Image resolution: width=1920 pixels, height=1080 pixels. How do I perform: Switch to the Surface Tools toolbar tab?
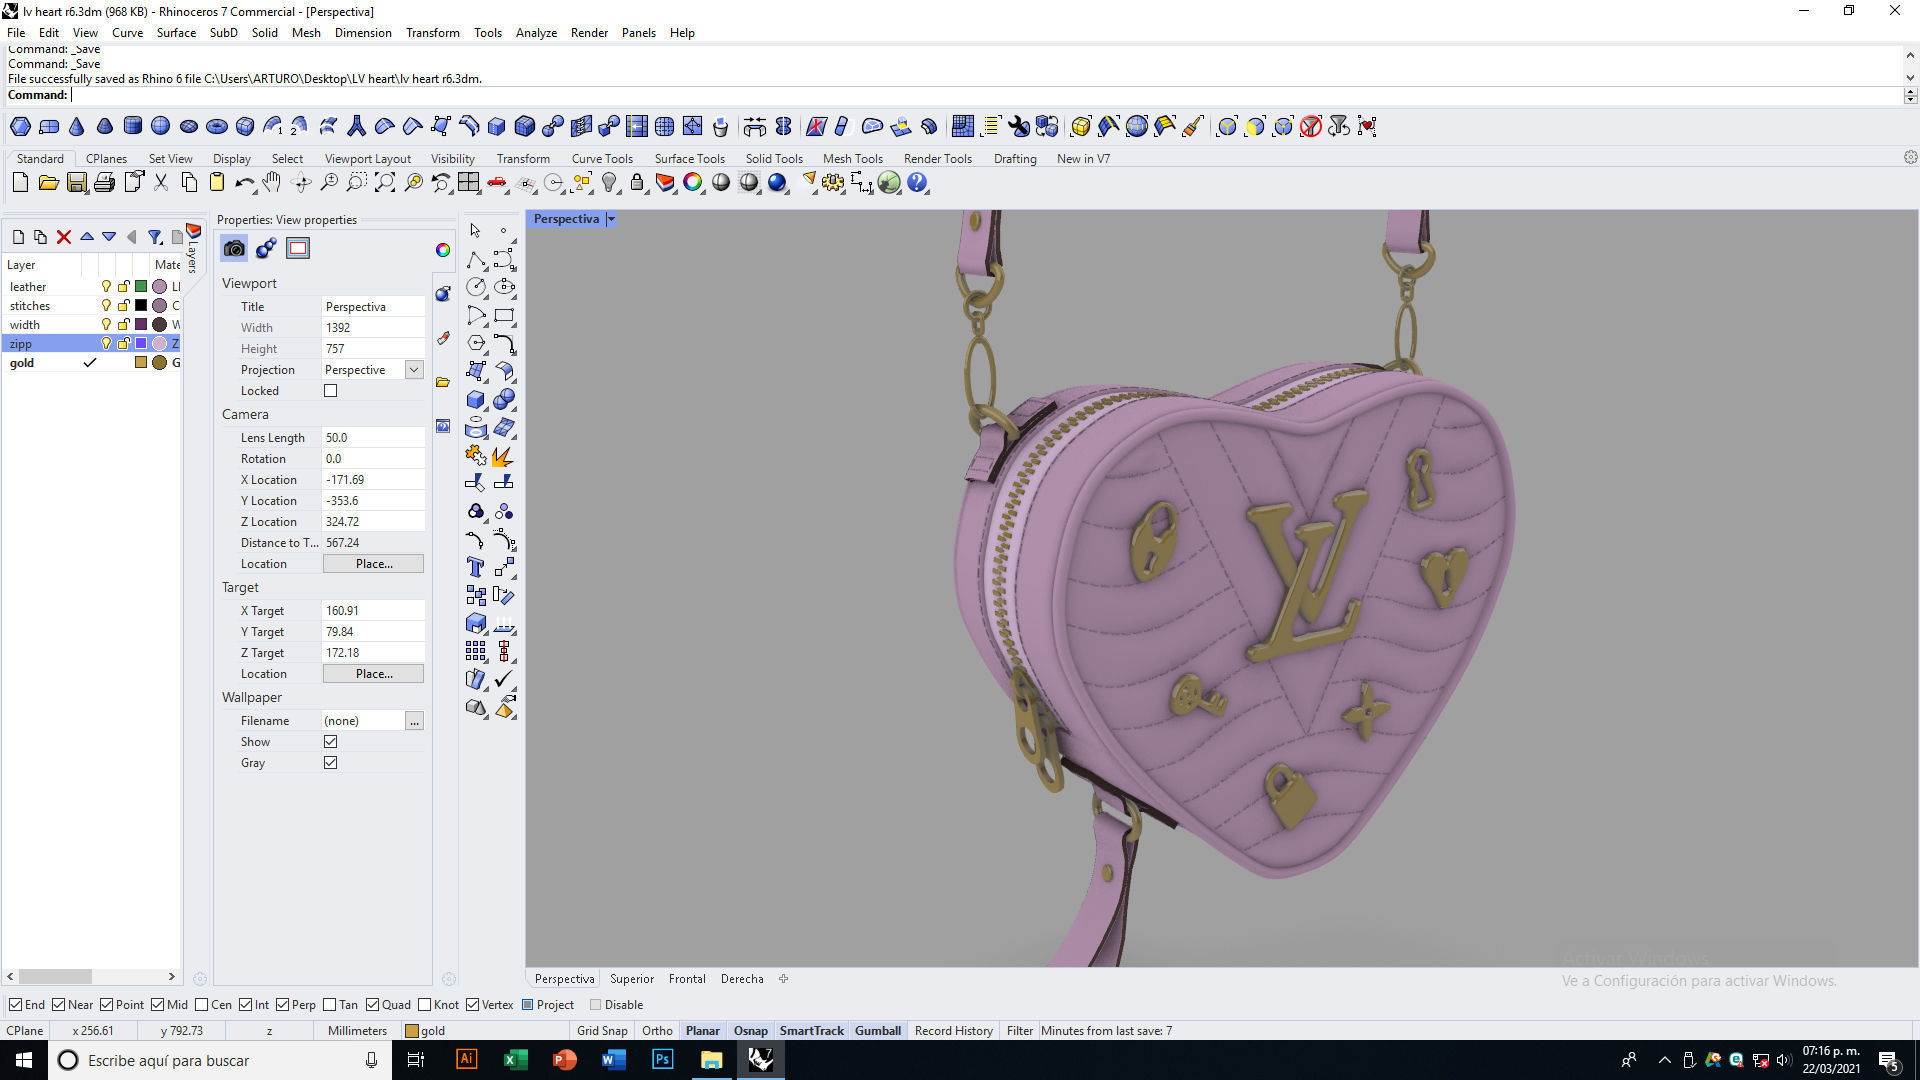pos(690,159)
